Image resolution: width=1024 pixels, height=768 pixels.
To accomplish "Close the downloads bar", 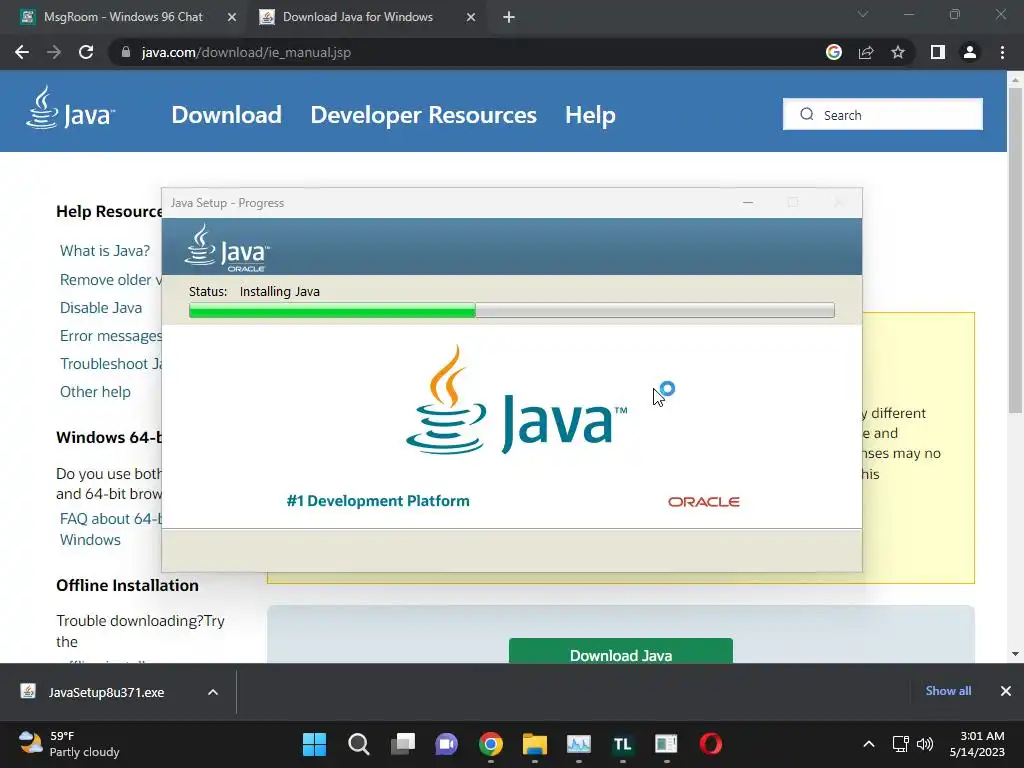I will pyautogui.click(x=1006, y=691).
